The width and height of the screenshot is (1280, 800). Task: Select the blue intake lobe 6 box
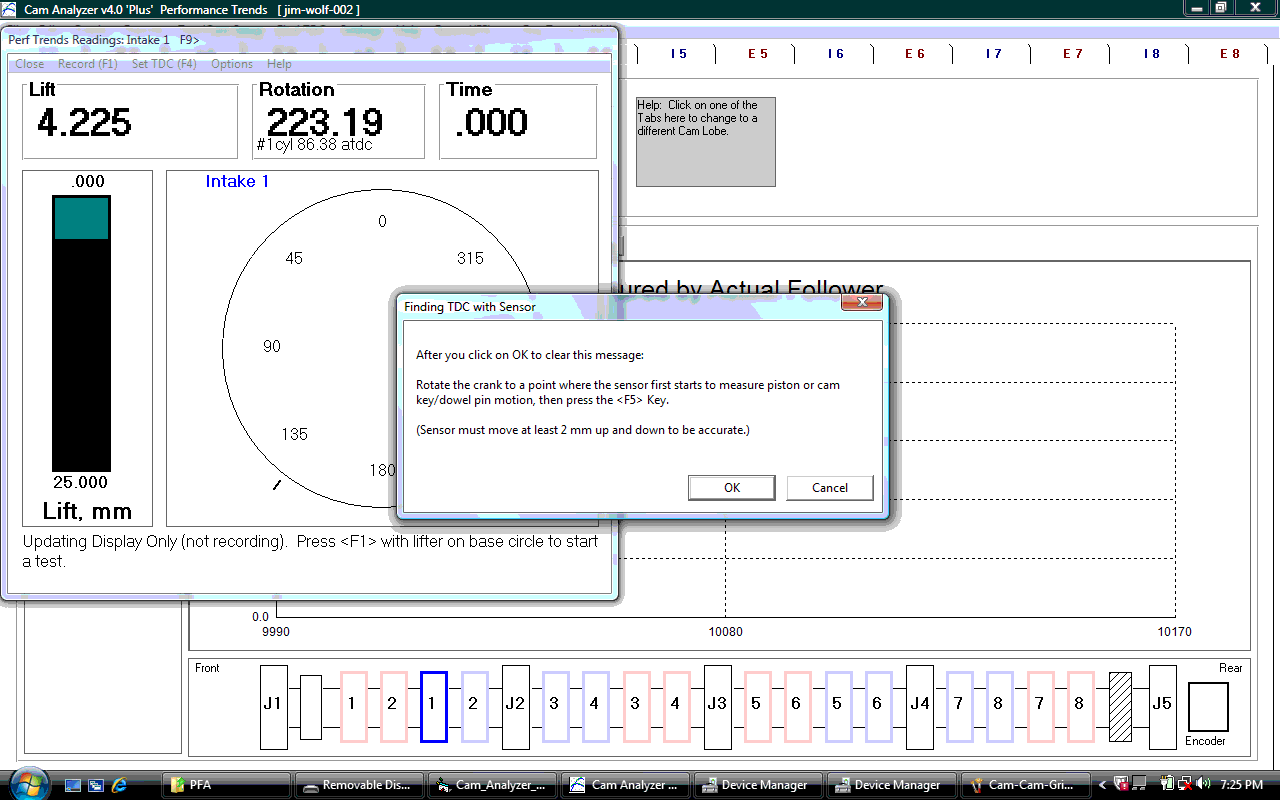click(x=879, y=707)
